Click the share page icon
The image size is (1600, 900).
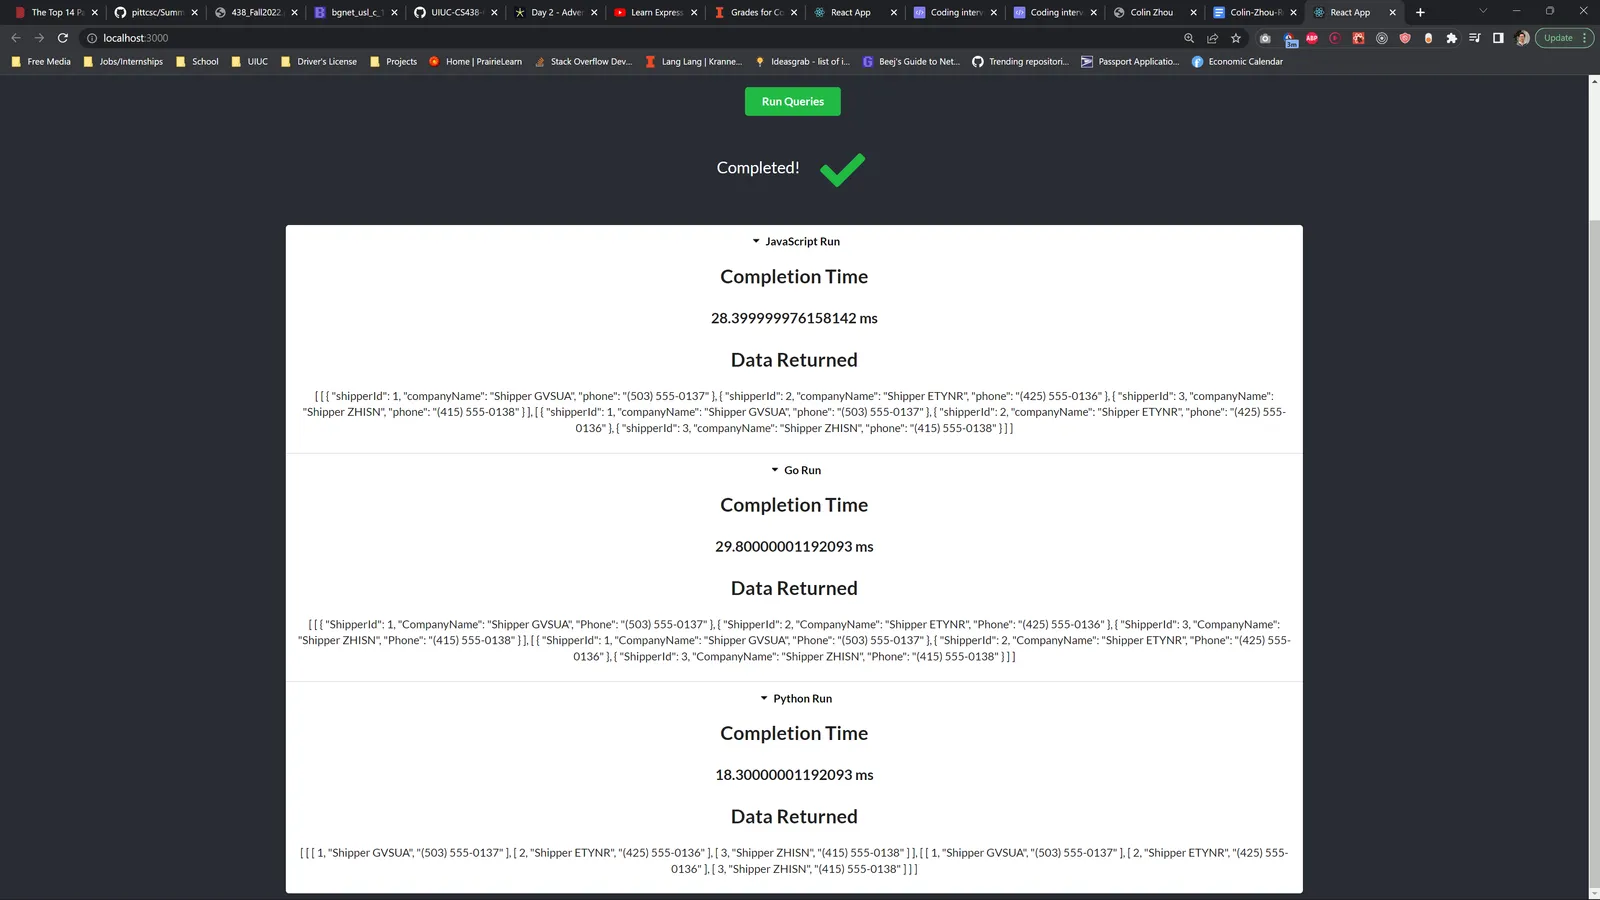1212,38
